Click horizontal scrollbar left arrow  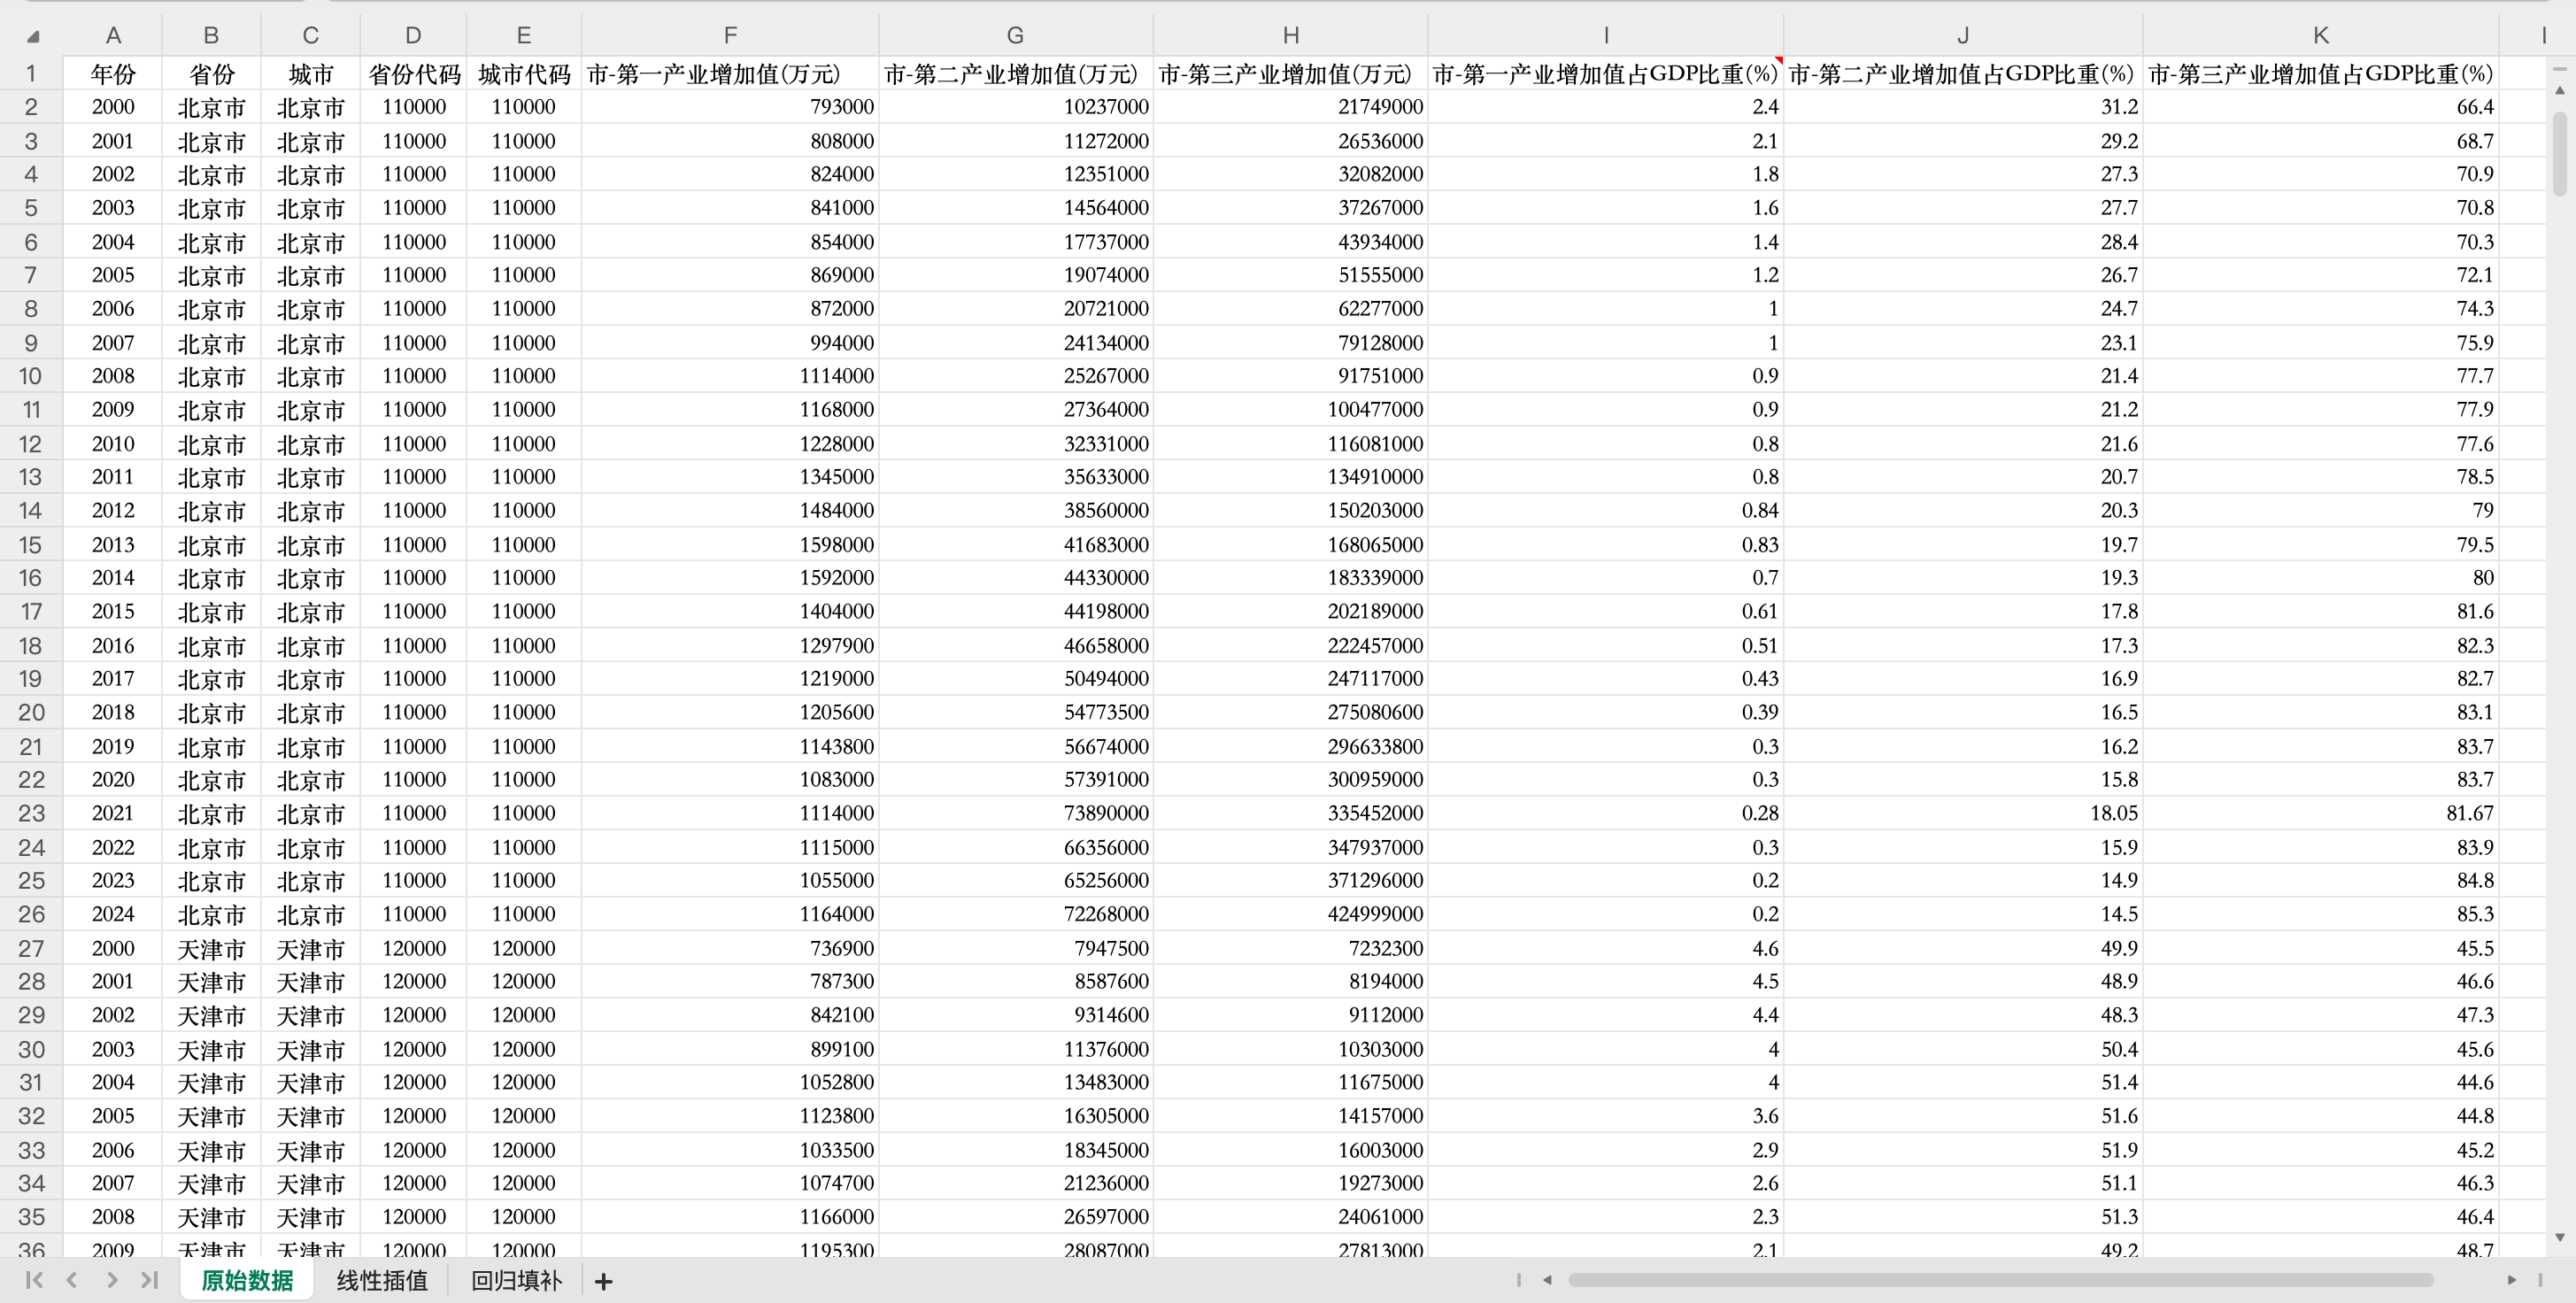pos(1547,1280)
